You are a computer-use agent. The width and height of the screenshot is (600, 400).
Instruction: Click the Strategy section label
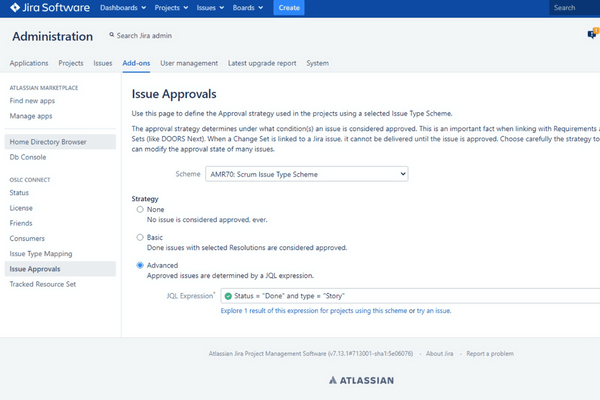click(x=145, y=199)
